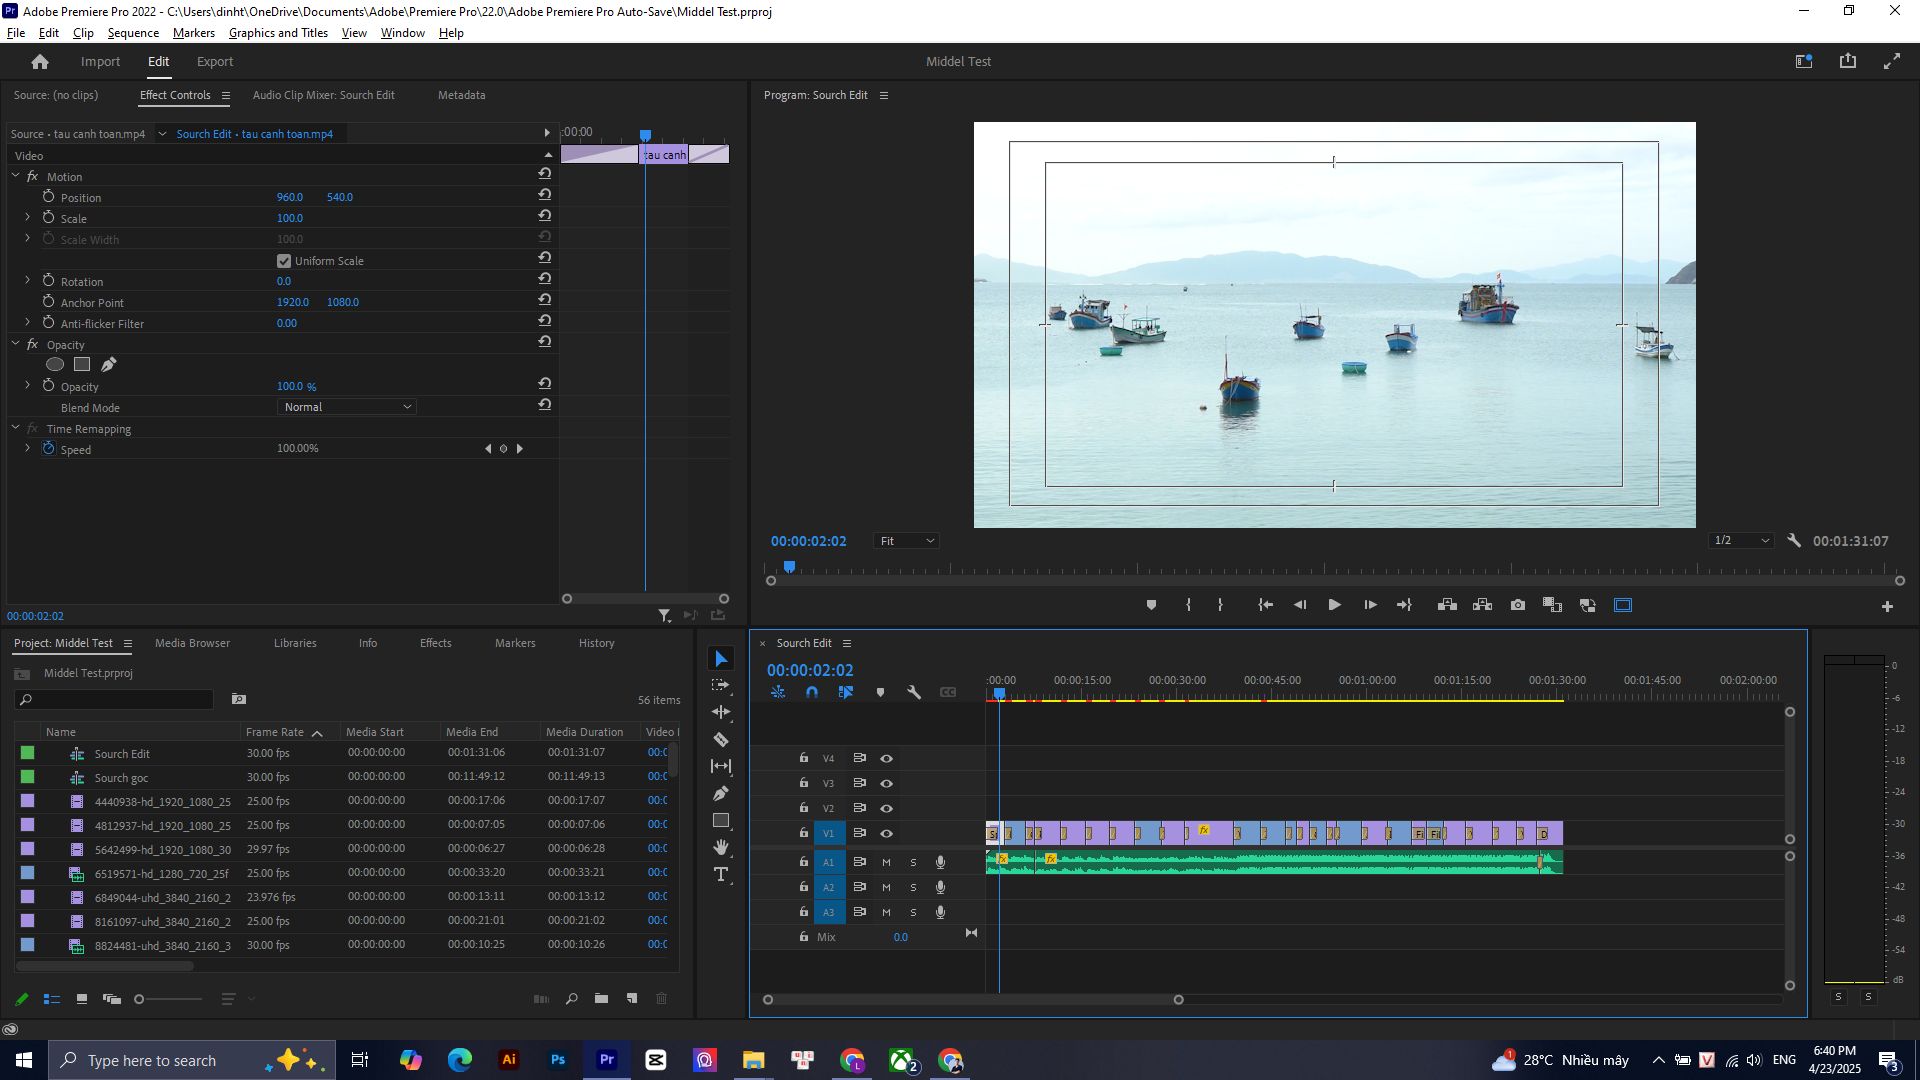Screen dimensions: 1920x1080
Task: Reset the Rotation parameter
Action: (544, 280)
